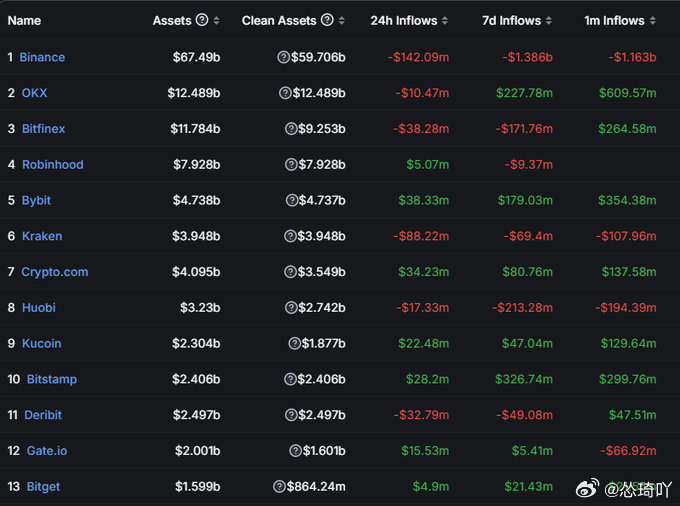
Task: Open the Clean Assets column help icon
Action: click(x=327, y=20)
